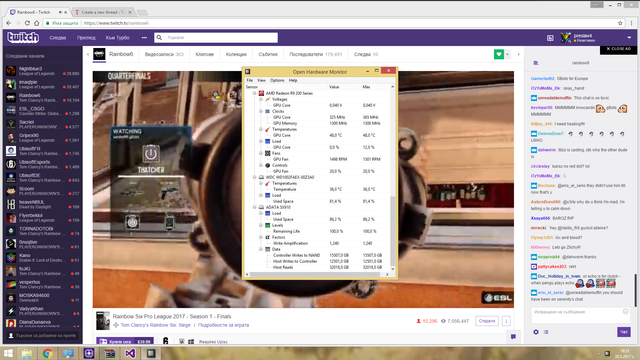The width and height of the screenshot is (640, 360).
Task: Open the File menu in Open Hardware Monitor
Action: (249, 80)
